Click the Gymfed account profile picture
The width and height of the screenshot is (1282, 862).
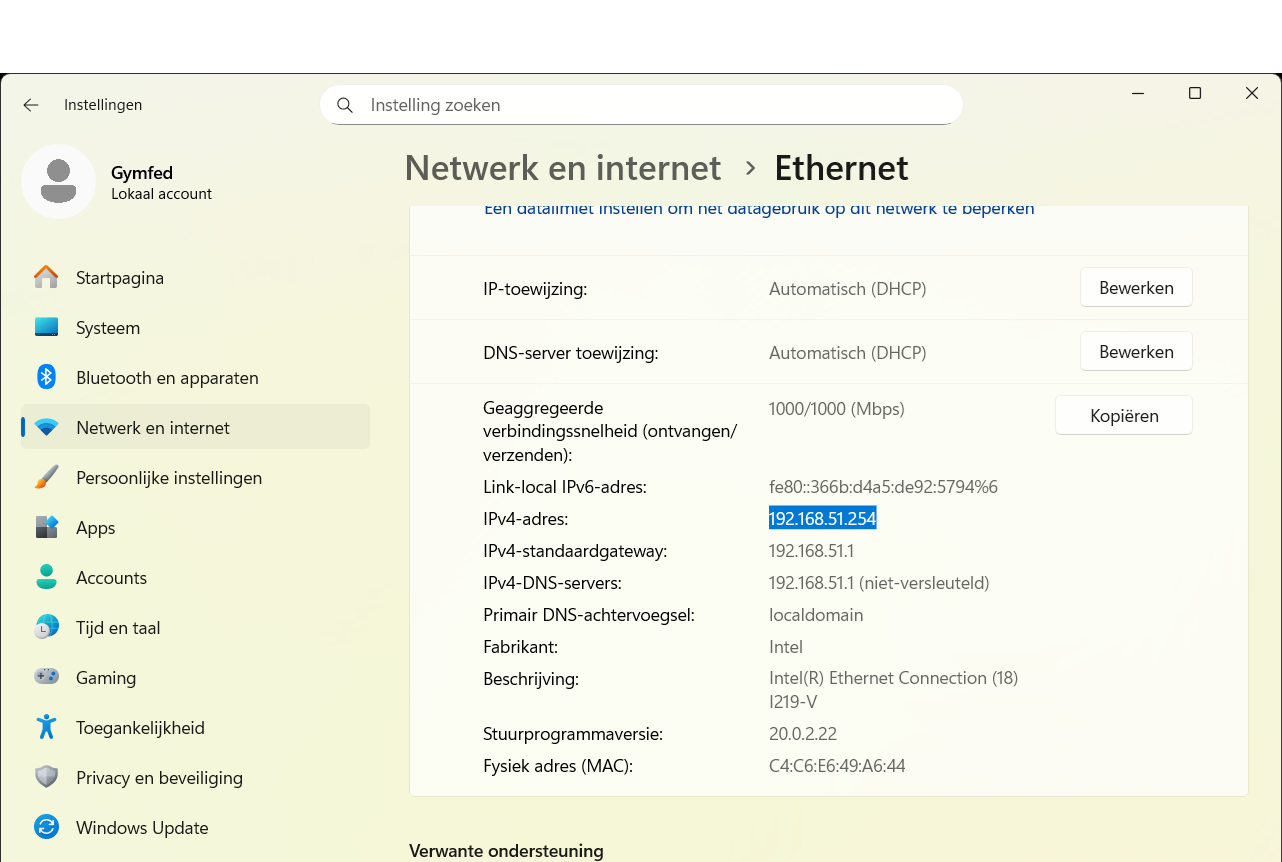click(58, 181)
